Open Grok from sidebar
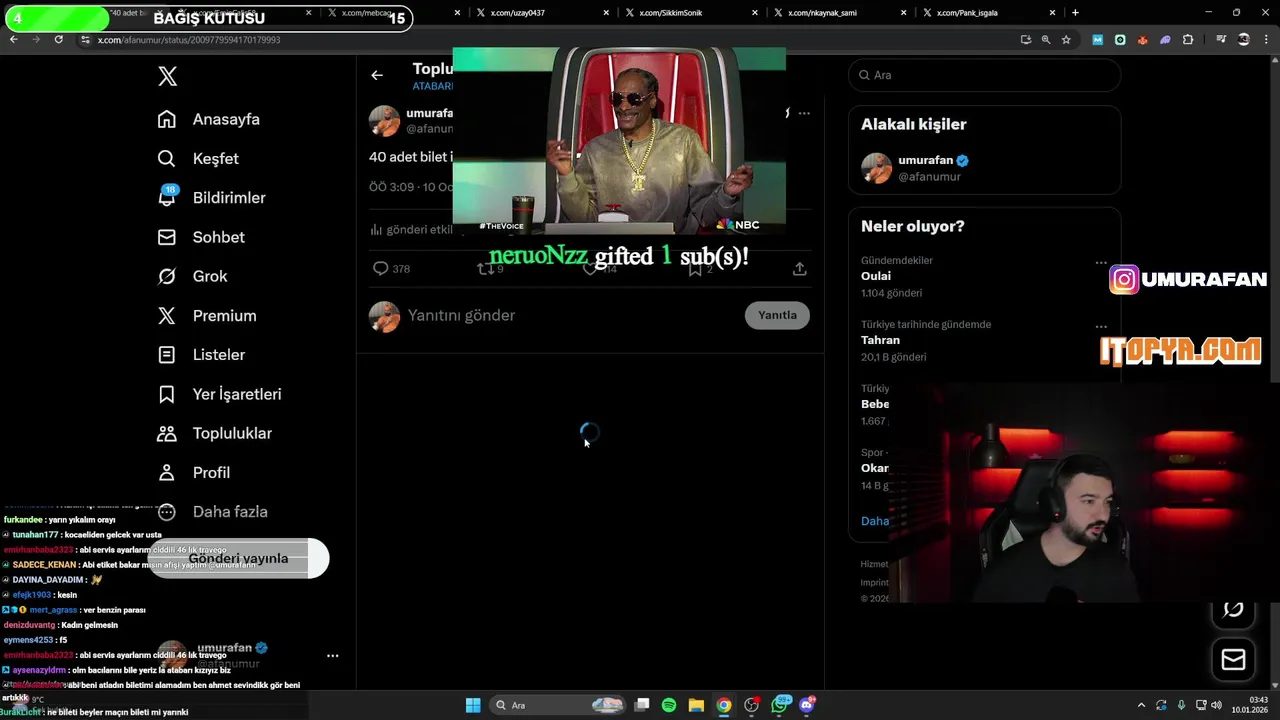Image resolution: width=1280 pixels, height=720 pixels. point(192,276)
